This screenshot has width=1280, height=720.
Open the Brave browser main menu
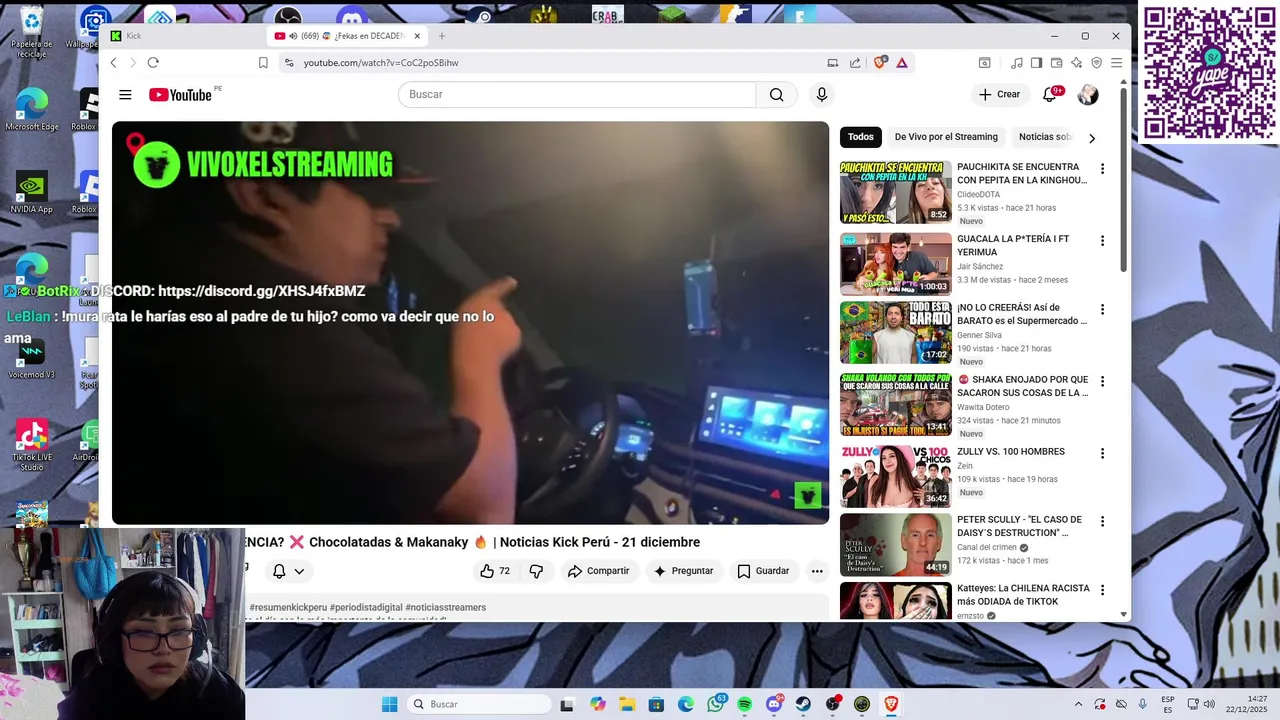(x=1116, y=62)
